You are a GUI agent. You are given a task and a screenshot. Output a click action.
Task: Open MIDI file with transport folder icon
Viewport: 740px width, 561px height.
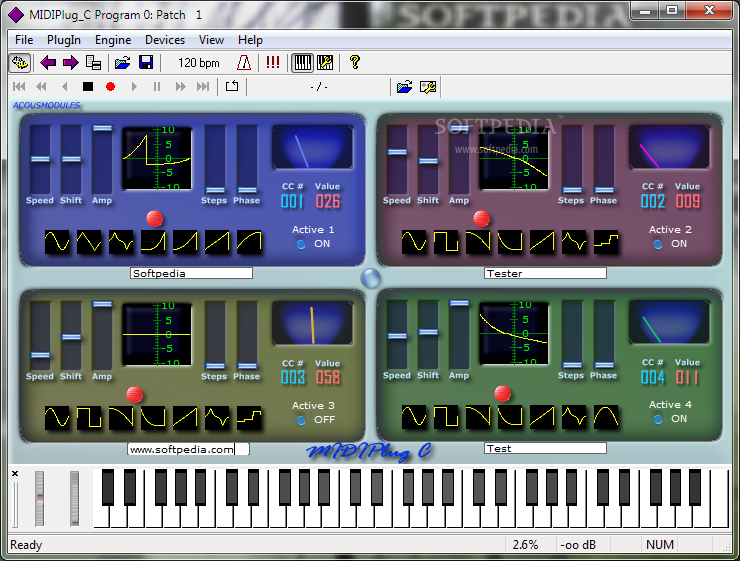(x=404, y=87)
